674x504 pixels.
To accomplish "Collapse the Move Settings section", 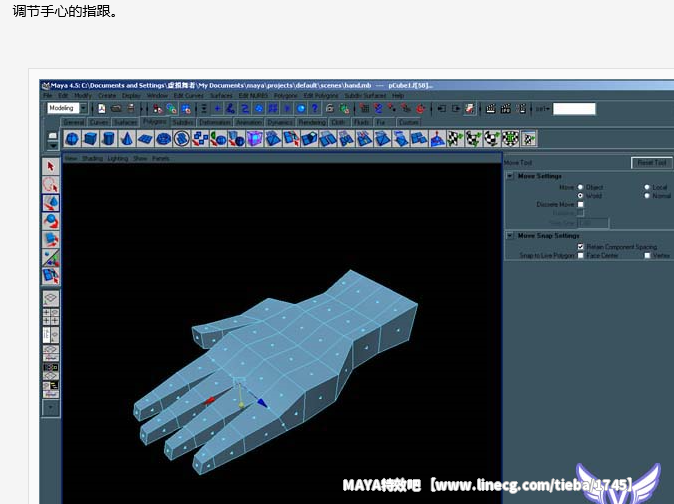I will pyautogui.click(x=511, y=177).
